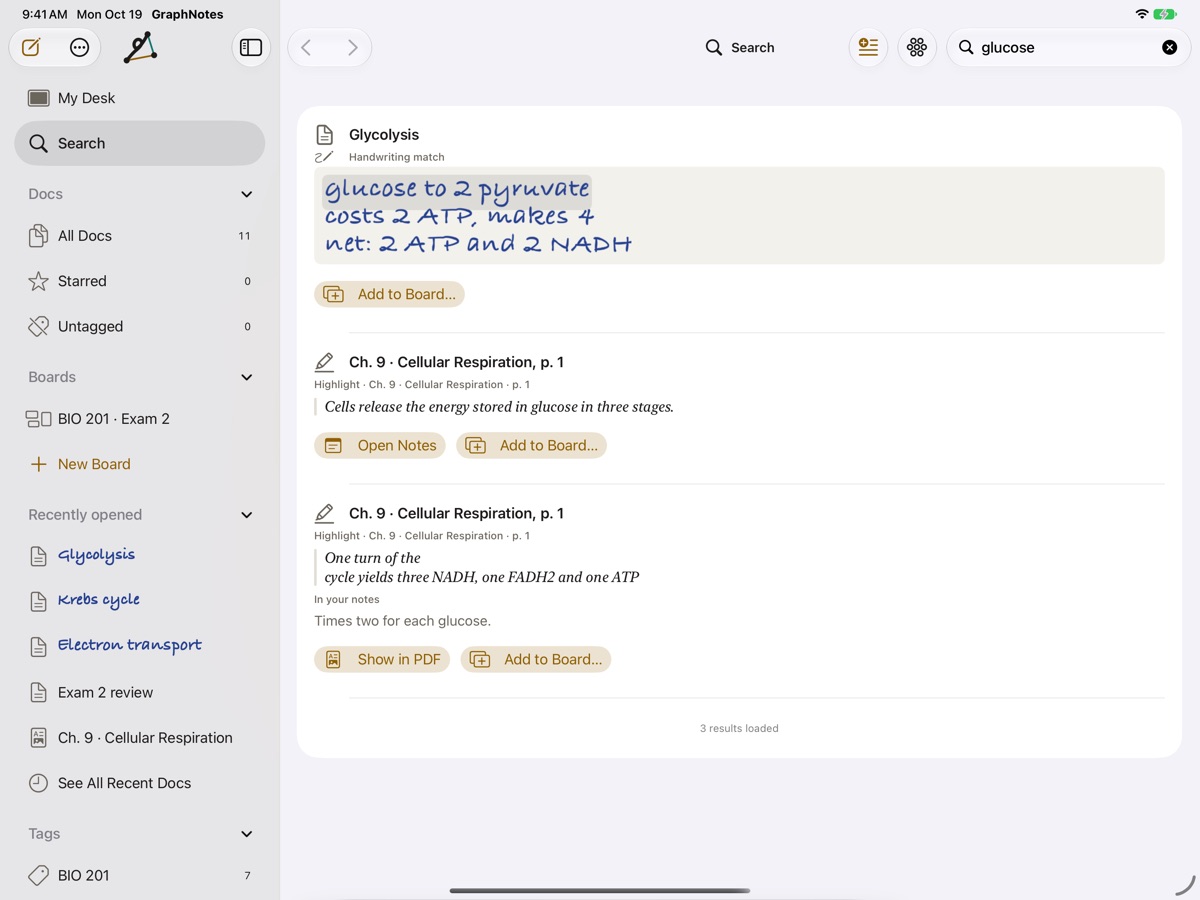1200x900 pixels.
Task: Collapse the Recently opened section
Action: point(247,515)
